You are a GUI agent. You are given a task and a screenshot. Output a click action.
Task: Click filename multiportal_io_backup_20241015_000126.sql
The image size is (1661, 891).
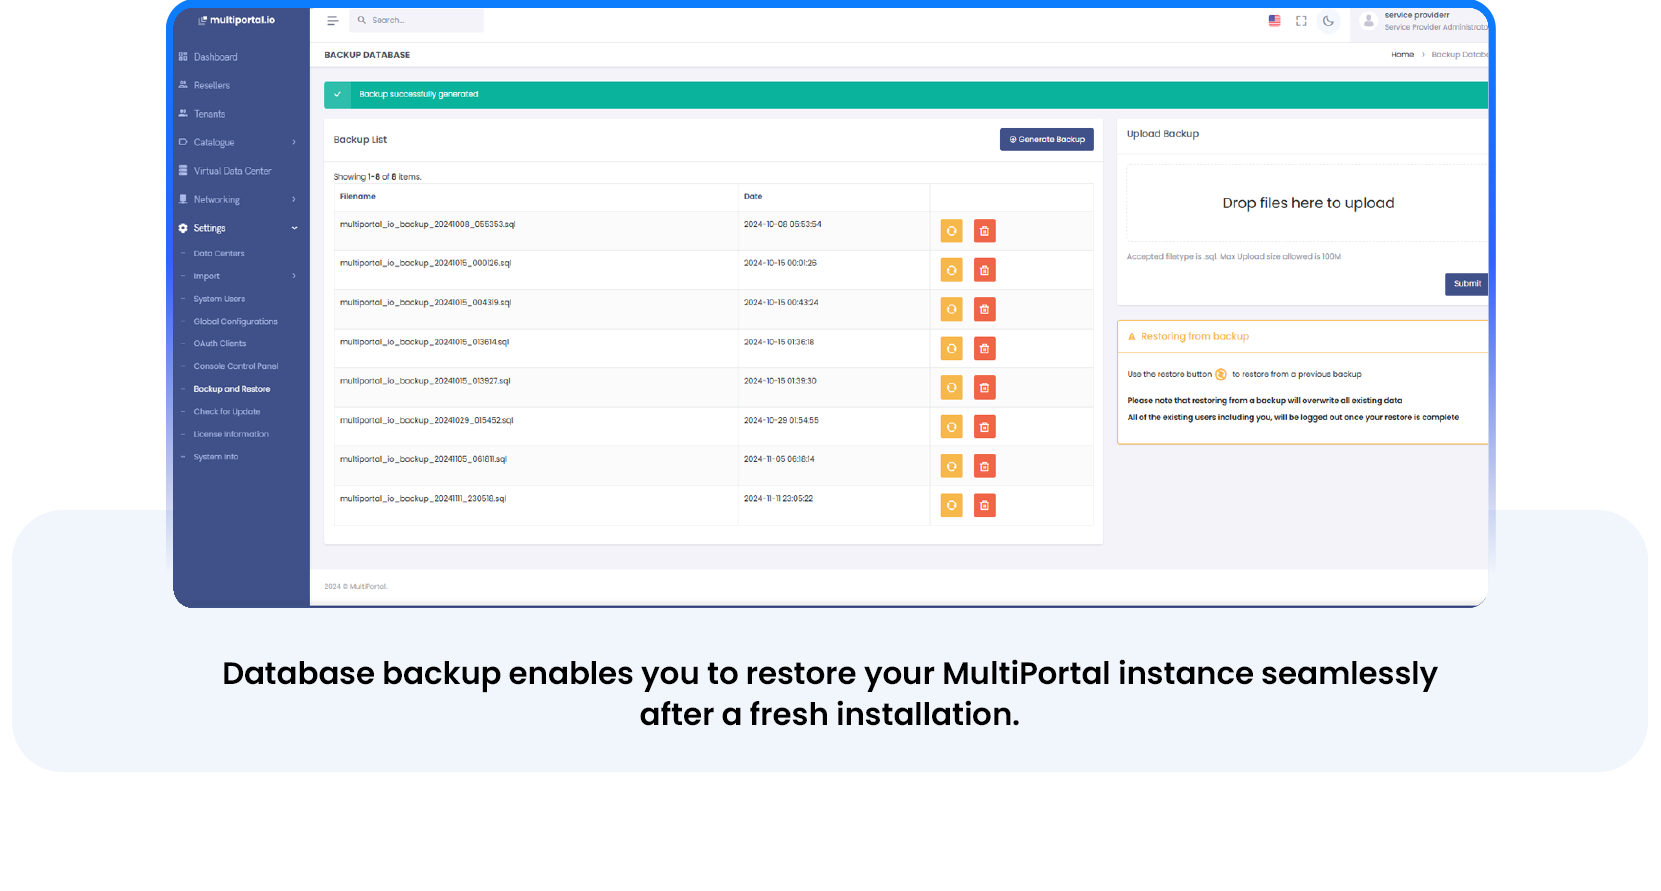pos(425,264)
